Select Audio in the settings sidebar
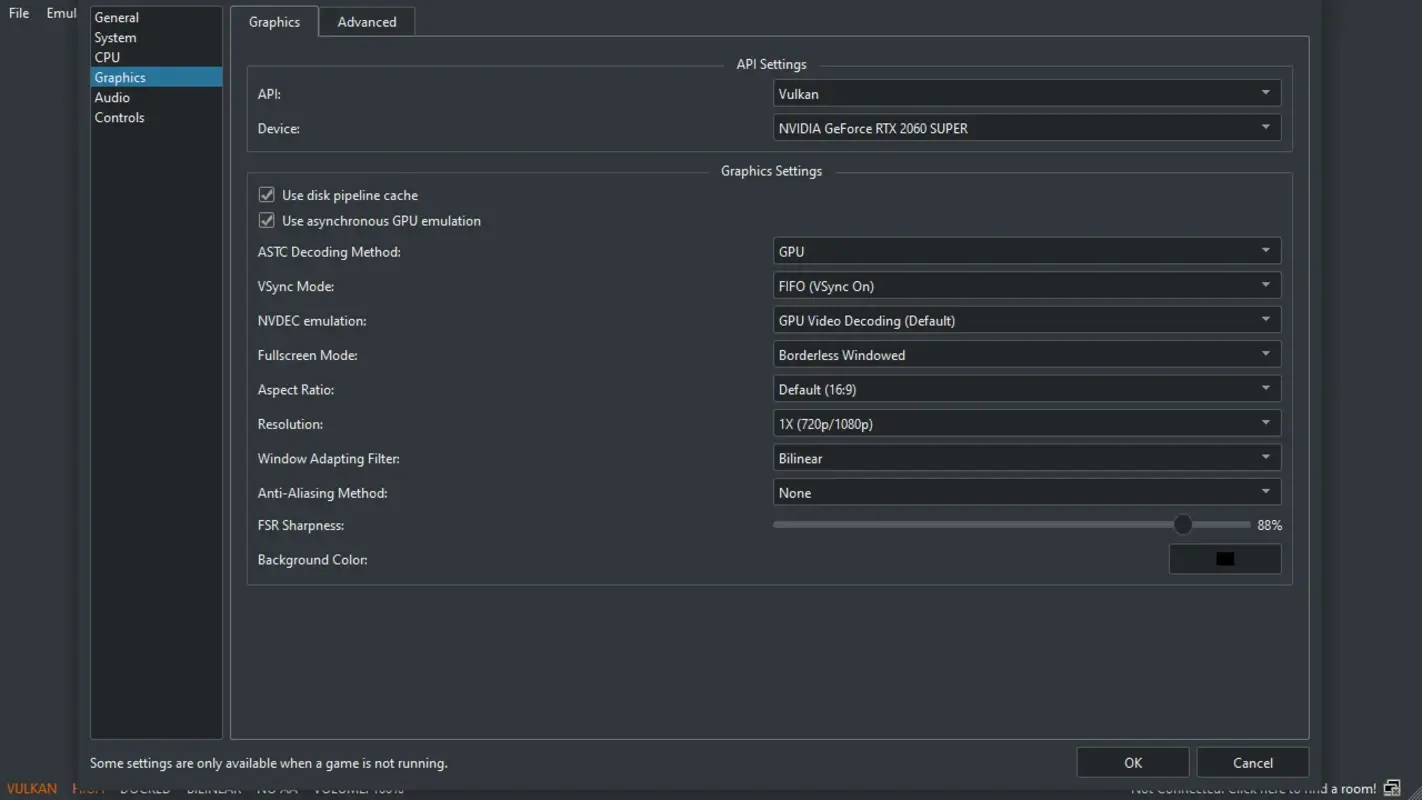1422x800 pixels. coord(112,97)
